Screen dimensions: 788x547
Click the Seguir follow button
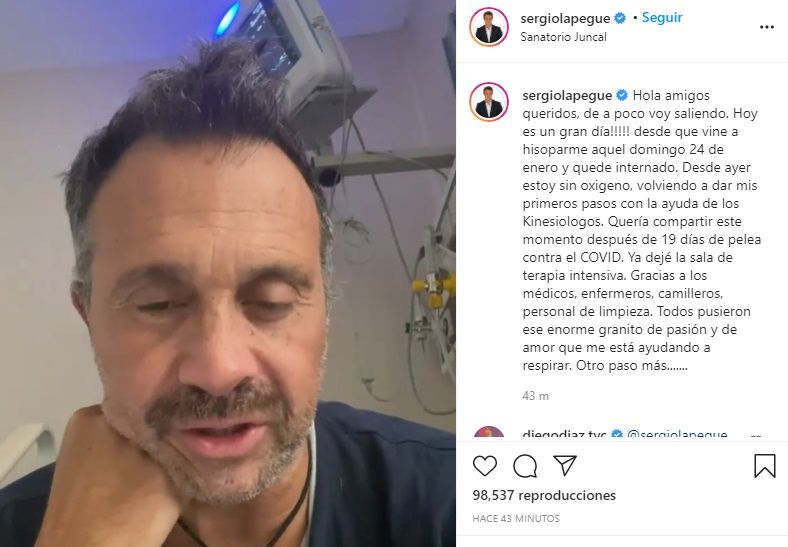(x=662, y=18)
